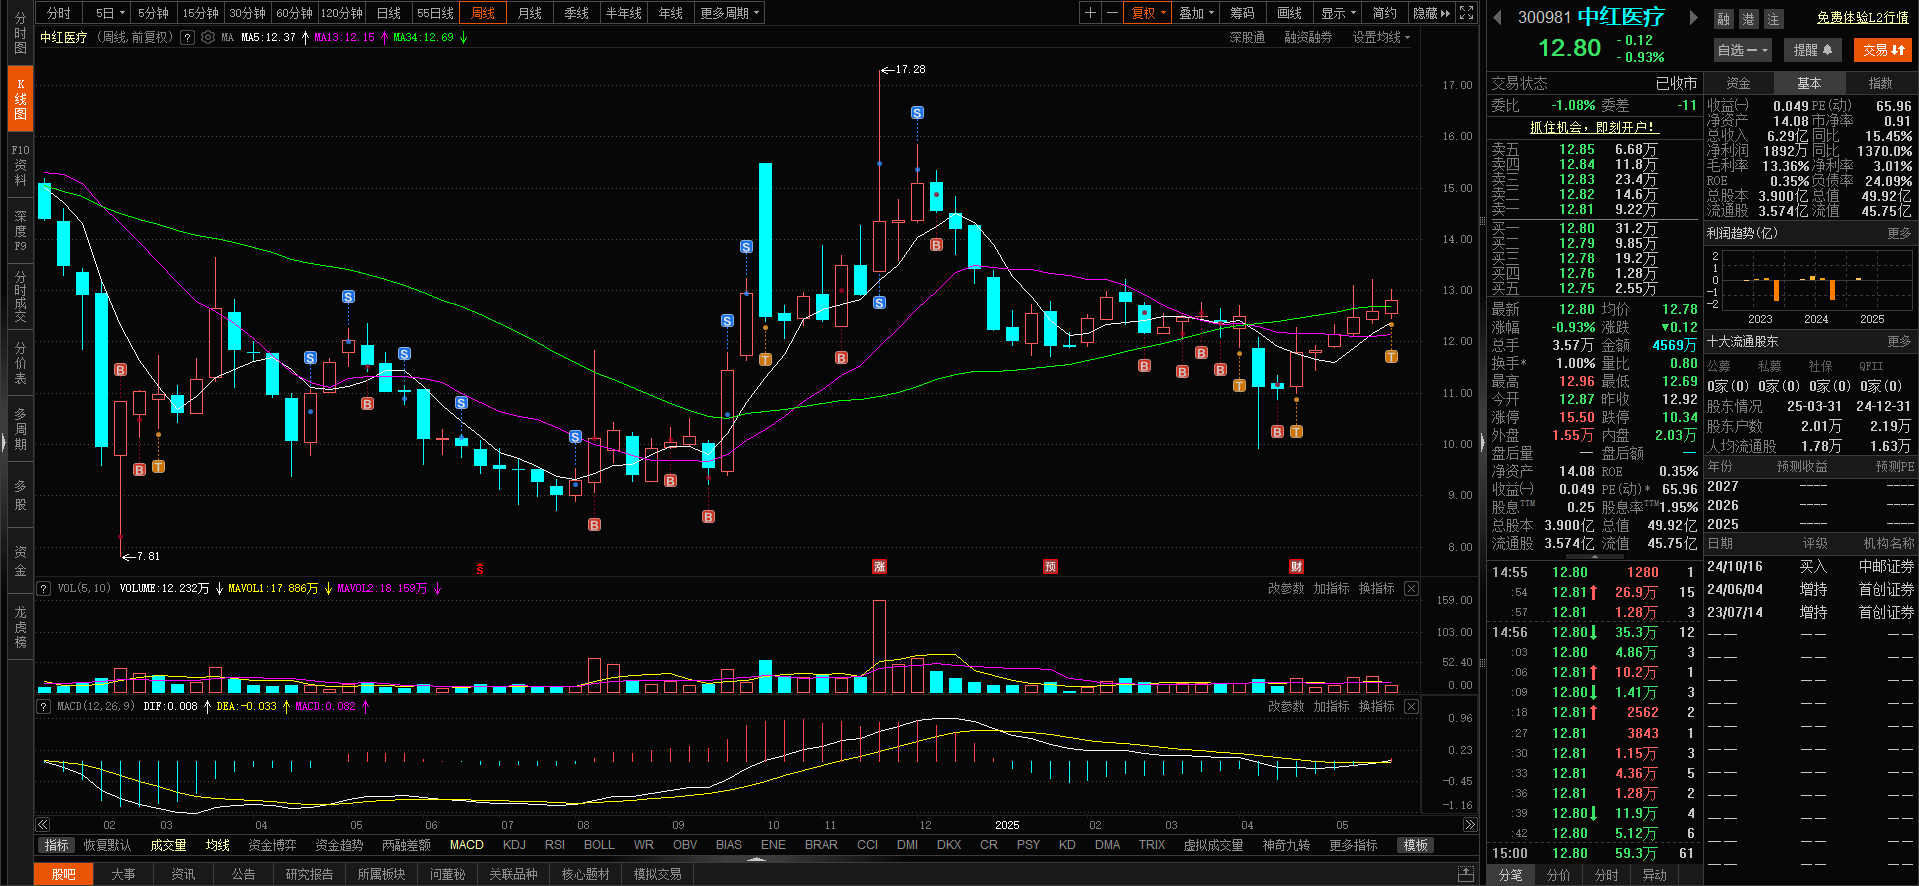The image size is (1919, 886).
Task: Click 改参数 in VOL panel
Action: pos(1285,588)
